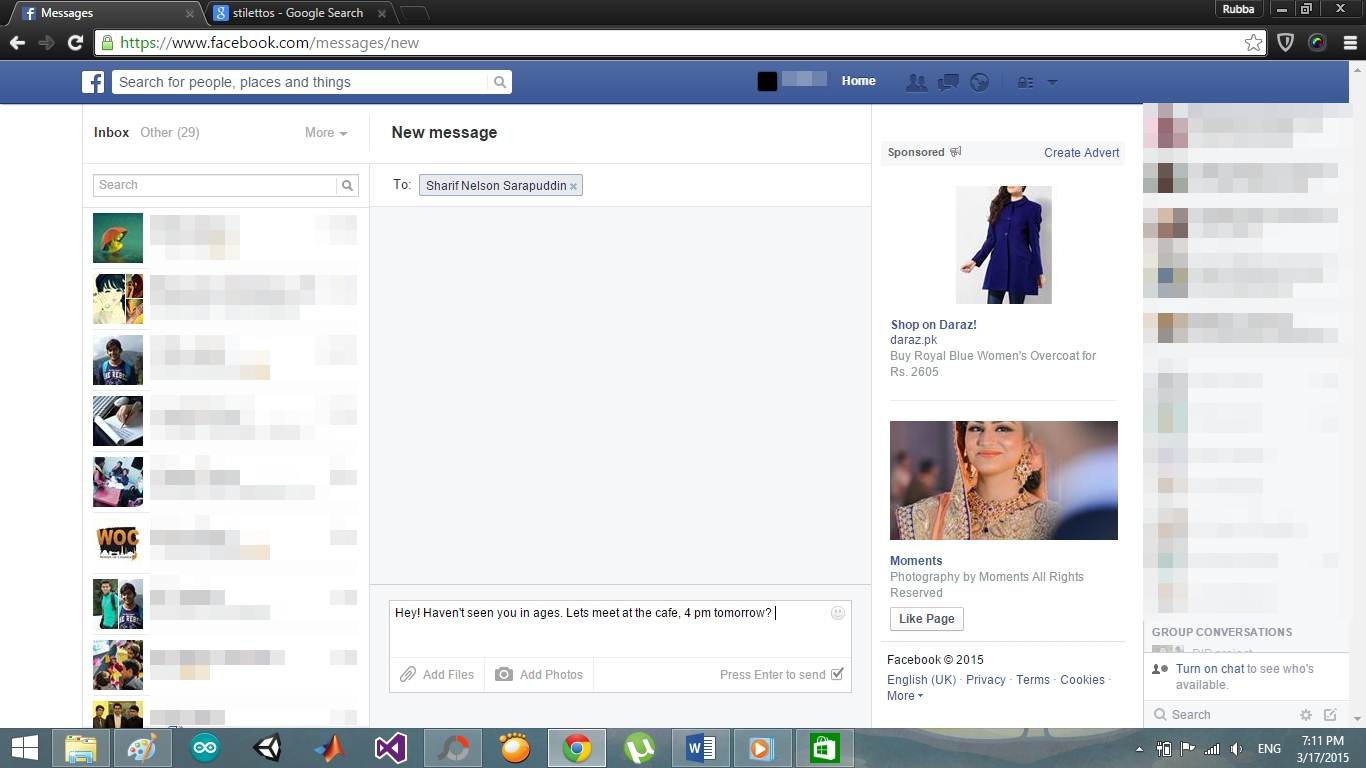Click the Rubba Chrome profile button
Viewport: 1366px width, 768px height.
(x=1238, y=9)
